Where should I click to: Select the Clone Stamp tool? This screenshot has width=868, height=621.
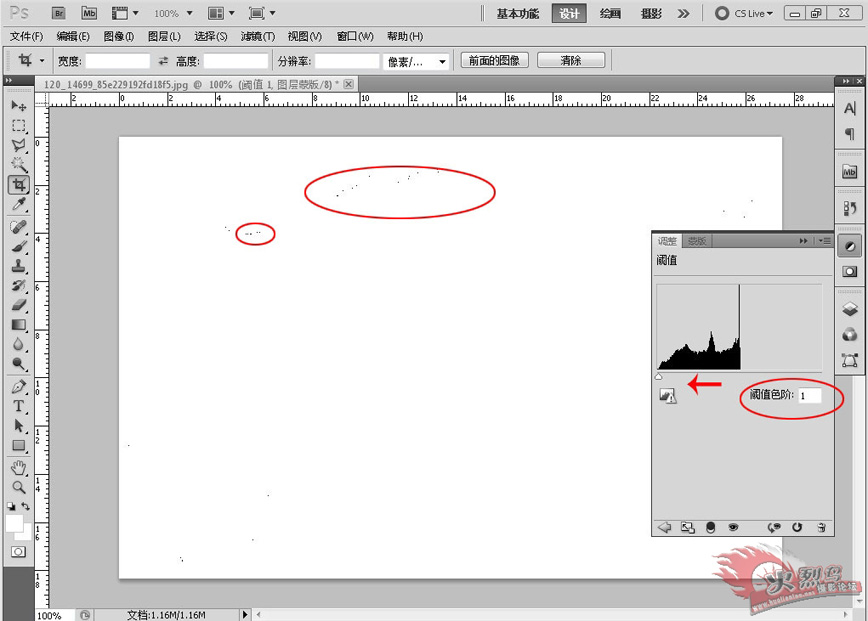coord(18,266)
